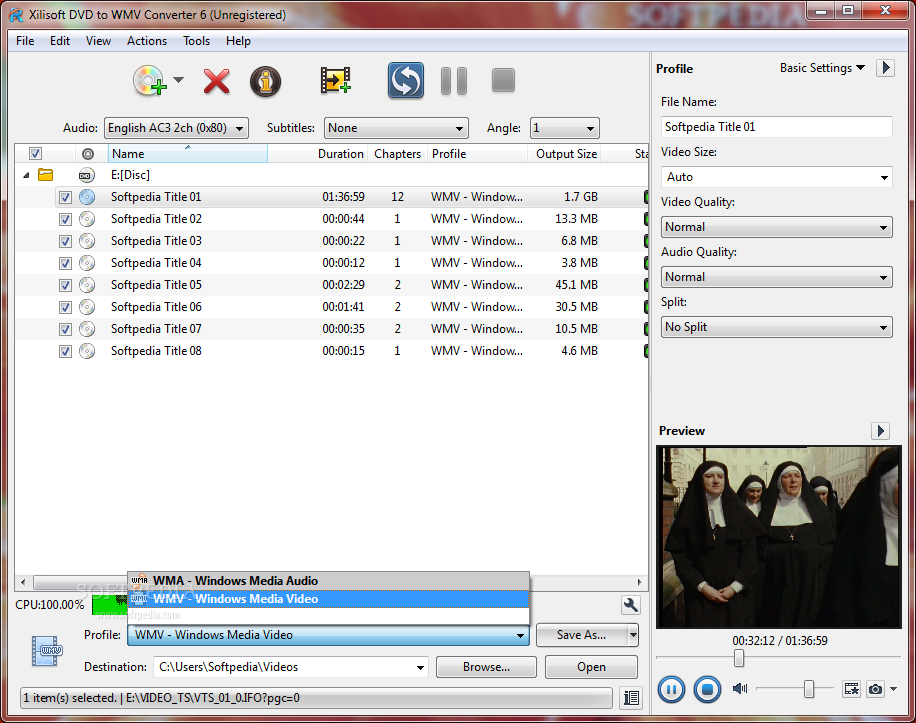Image resolution: width=916 pixels, height=723 pixels.
Task: Click the pause conversion toolbar icon
Action: pyautogui.click(x=454, y=81)
